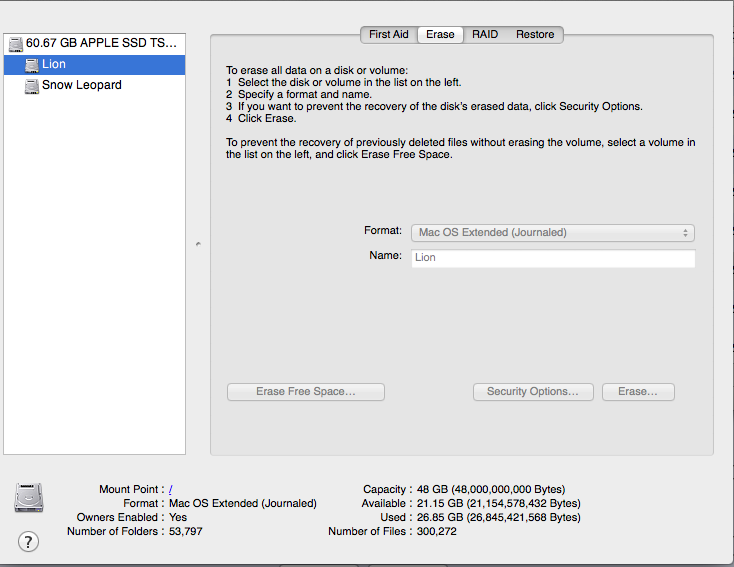734x567 pixels.
Task: Click the Capacity value 48 GB
Action: click(x=491, y=489)
